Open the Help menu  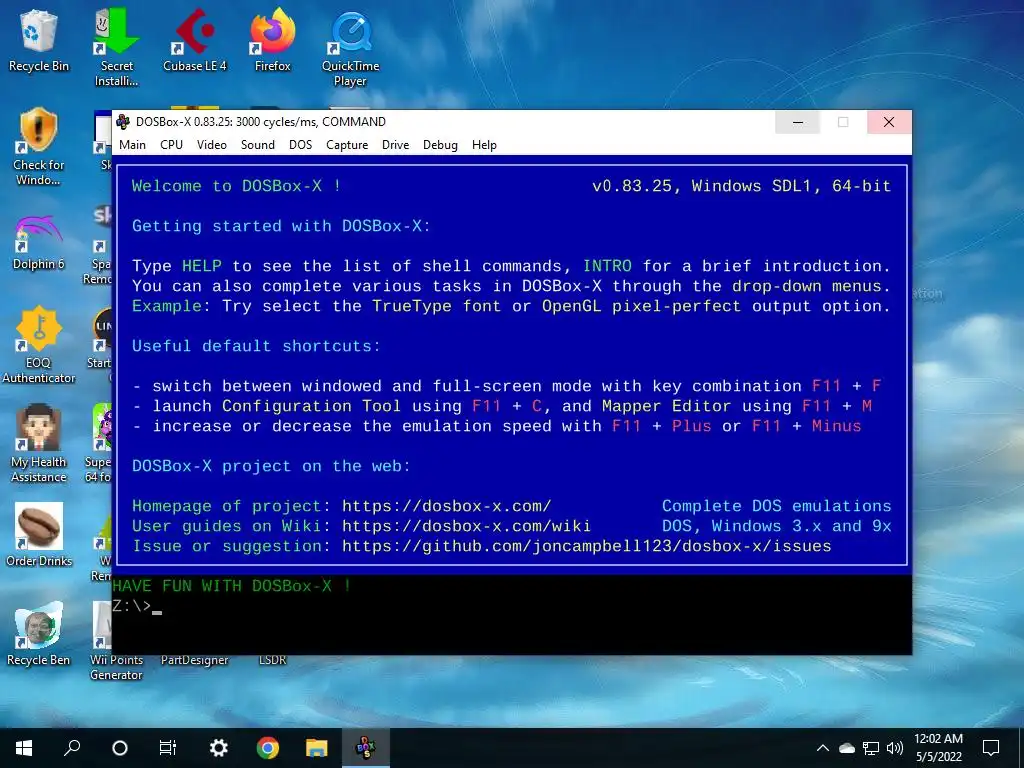click(484, 145)
